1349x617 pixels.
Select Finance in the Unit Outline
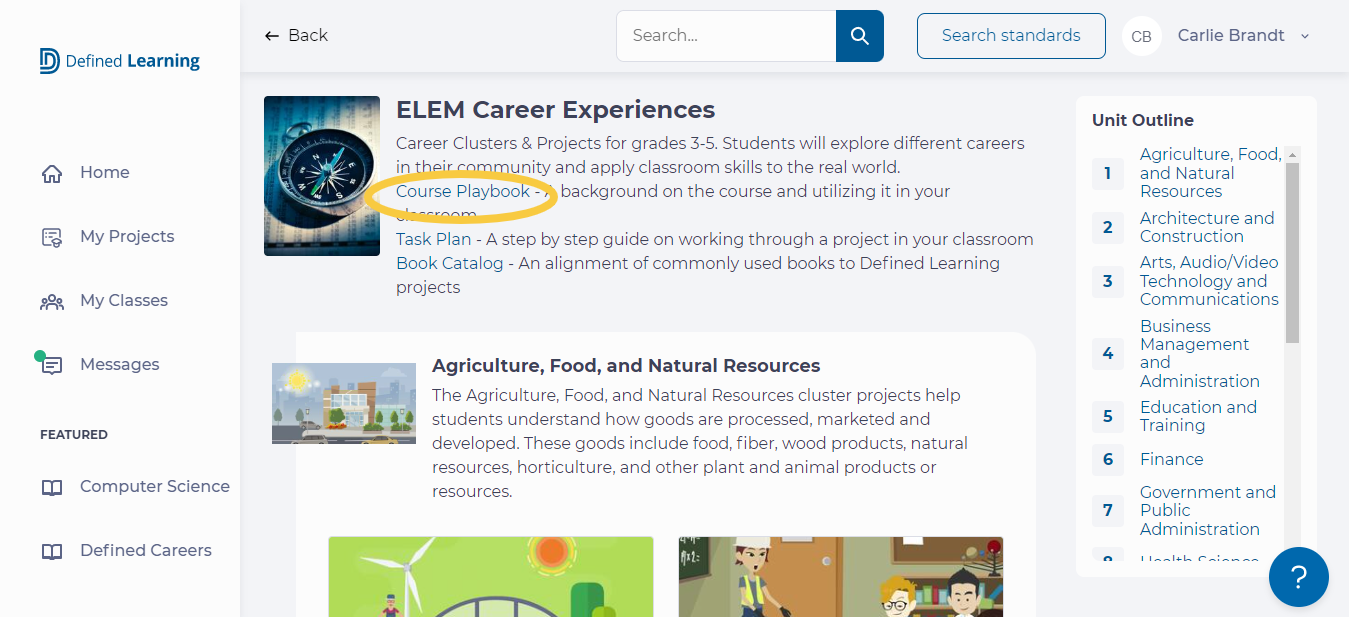1172,459
